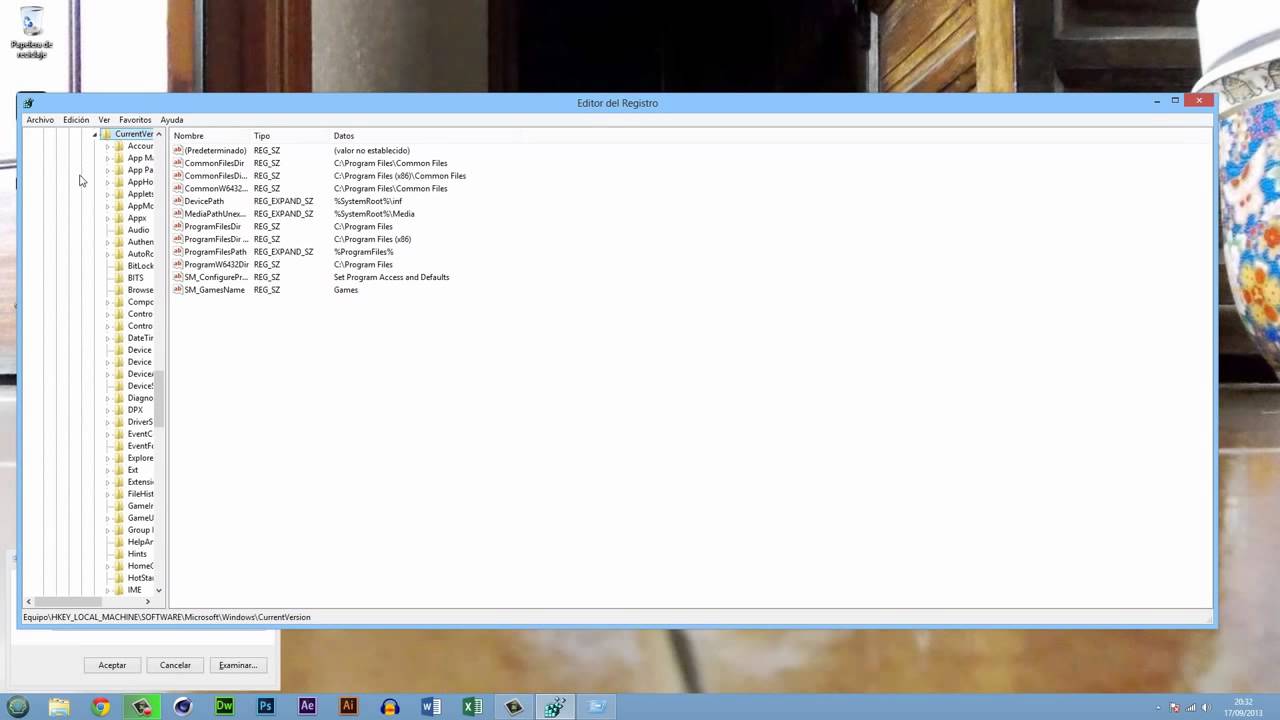
Task: Click the tree scroll-down arrow
Action: tap(158, 590)
